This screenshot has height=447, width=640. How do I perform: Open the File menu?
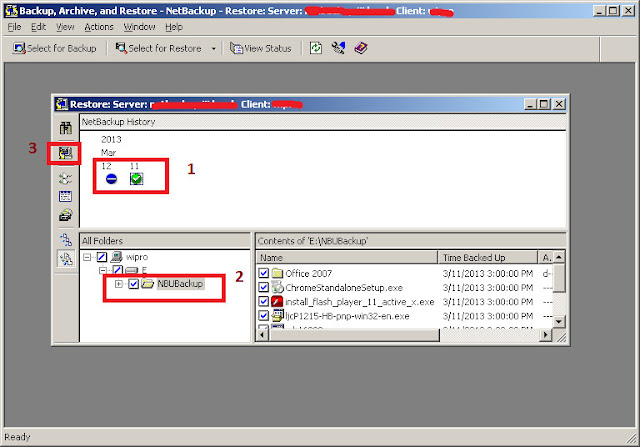coord(14,27)
